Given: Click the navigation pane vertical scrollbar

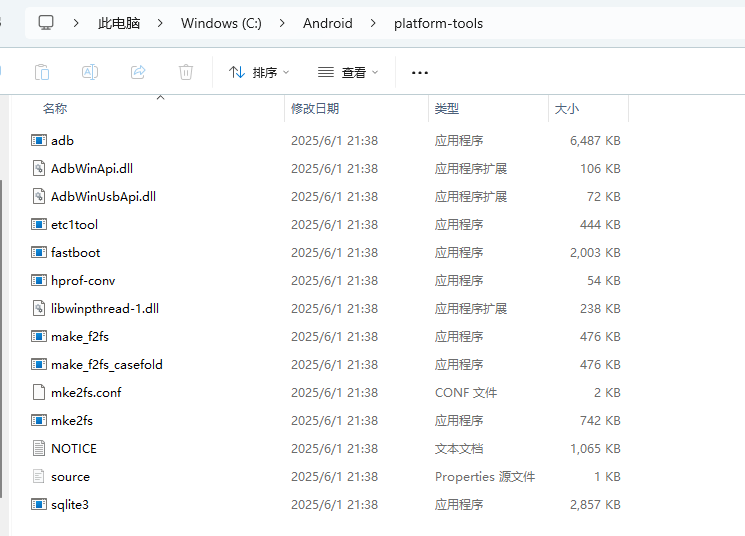Looking at the screenshot, I should pos(1,338).
